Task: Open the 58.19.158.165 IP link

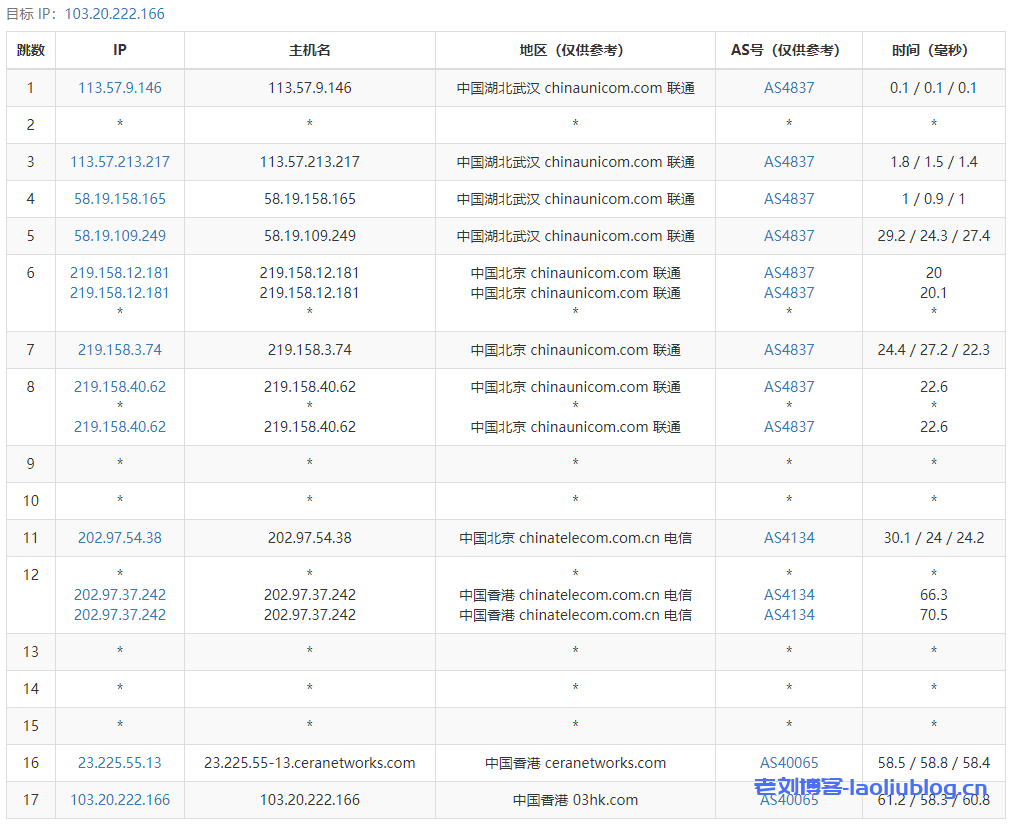Action: point(120,199)
